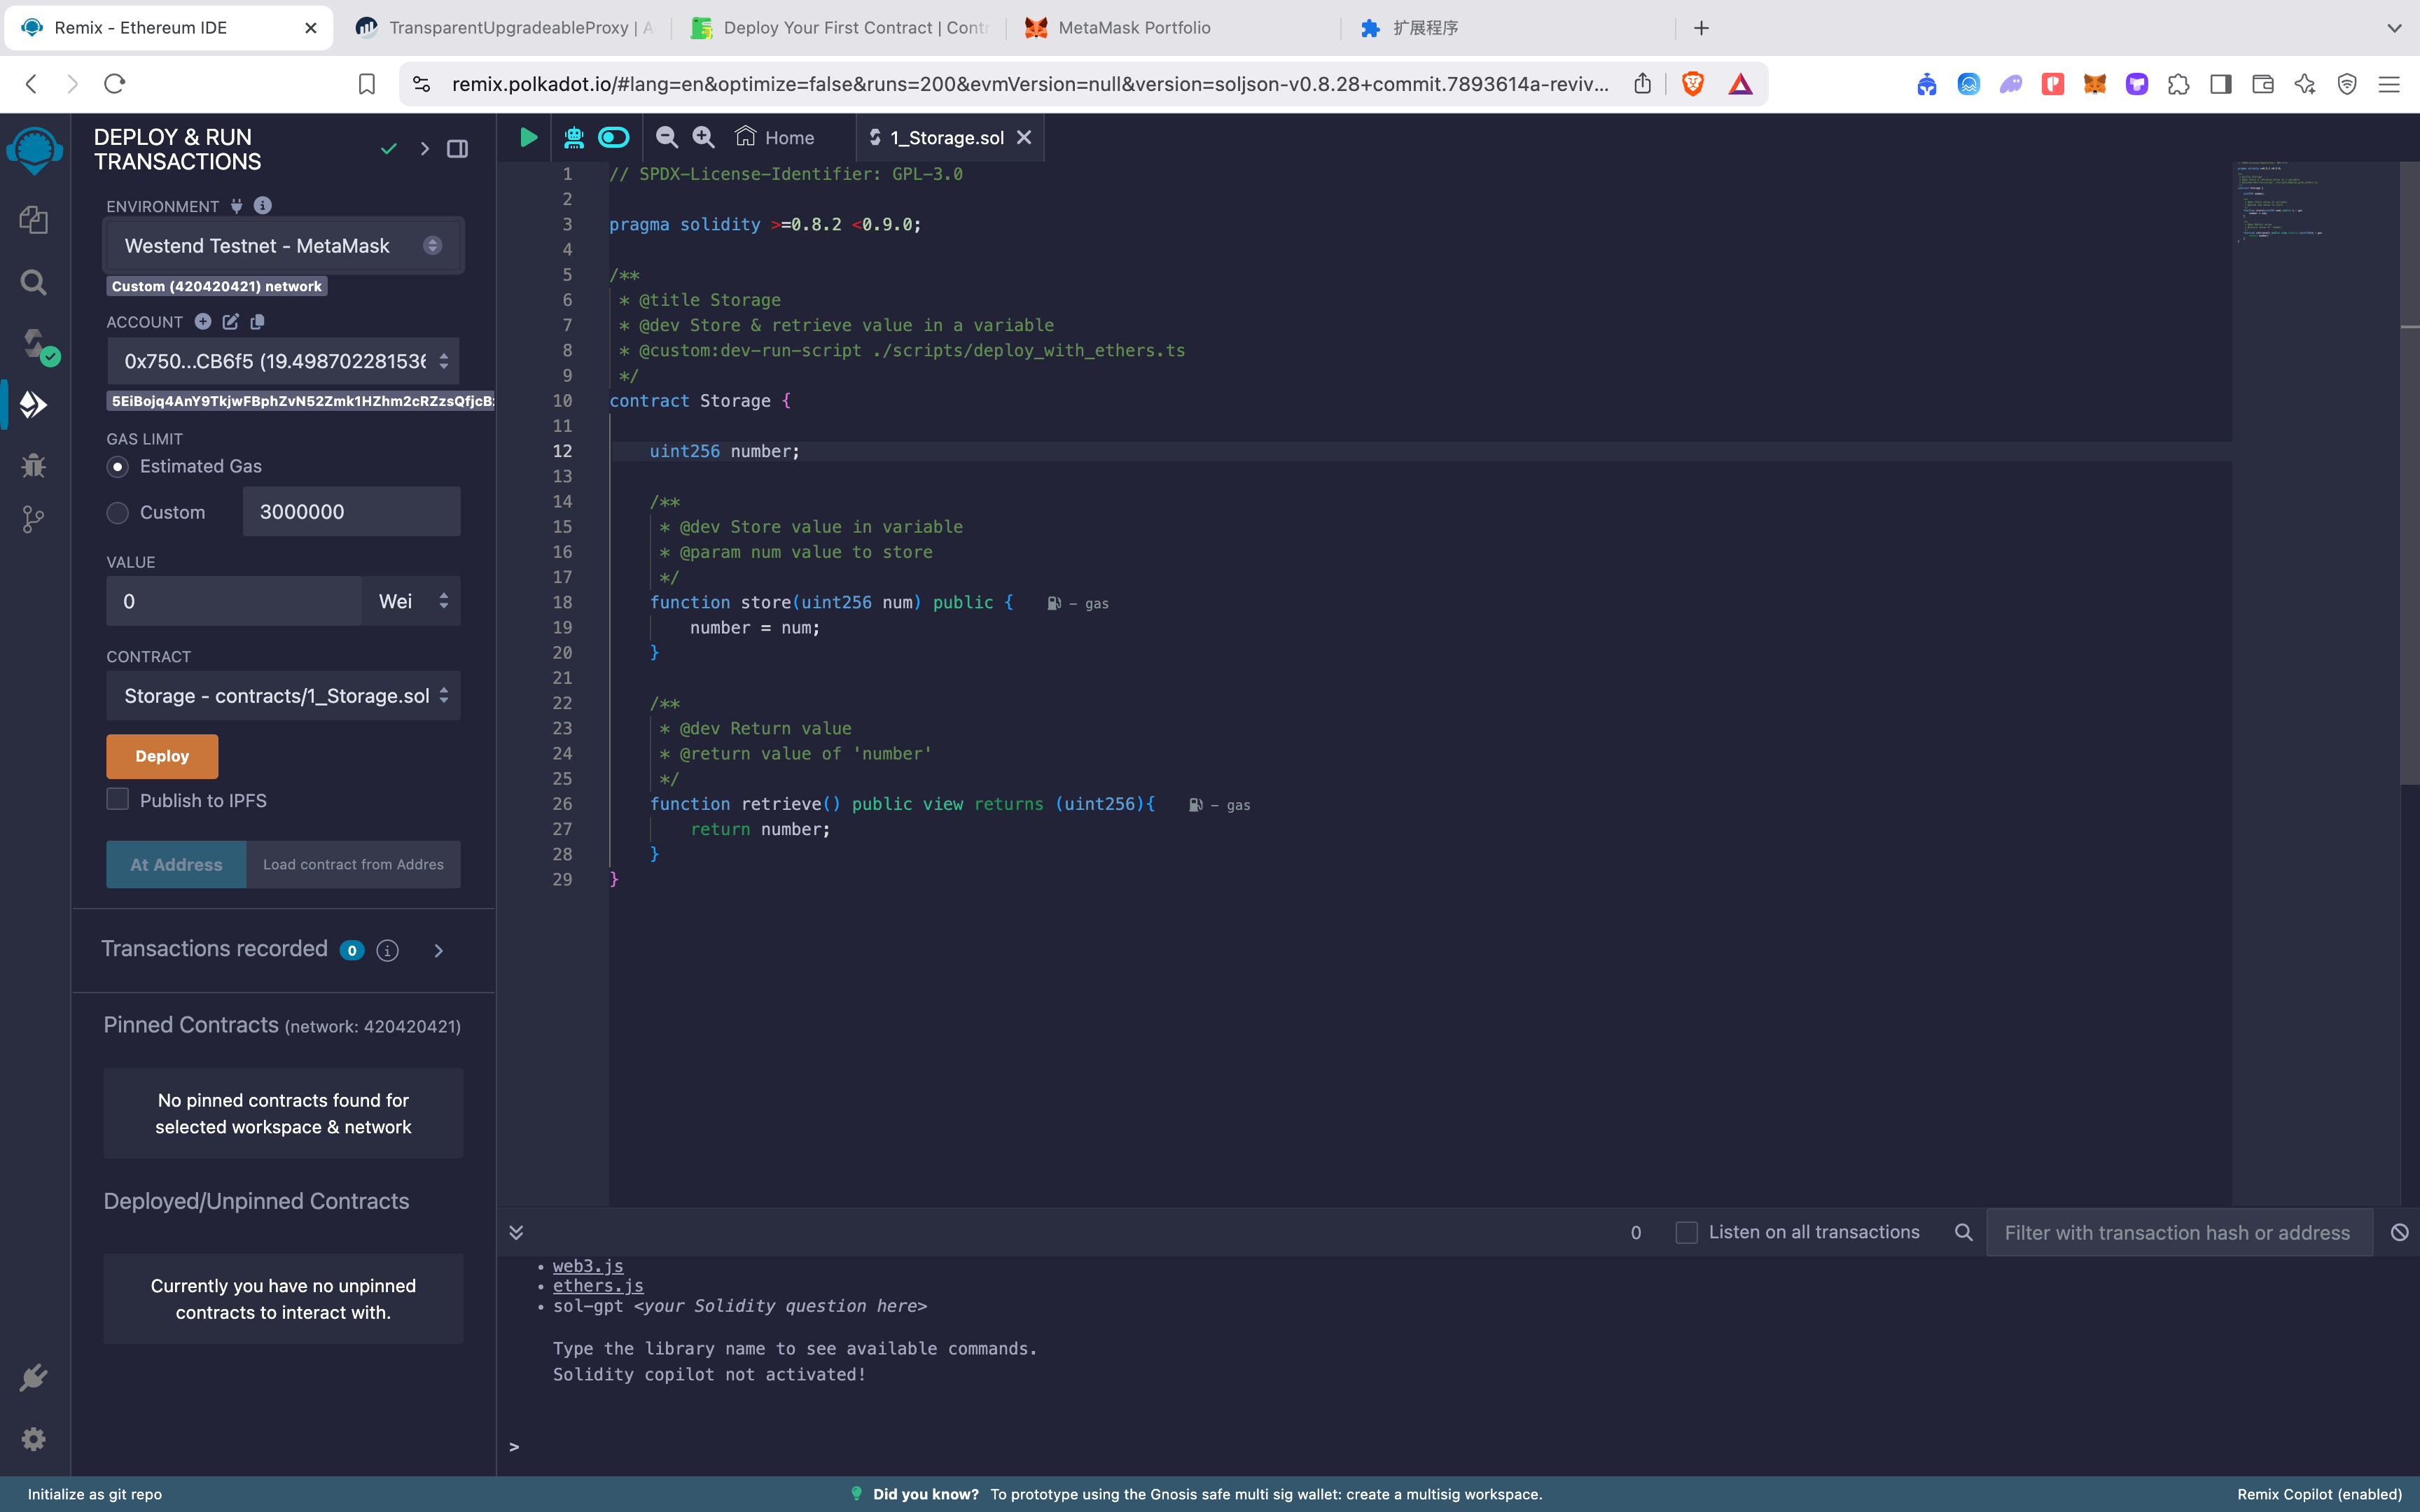Click the AI robot explain icon
The image size is (2420, 1512).
pos(574,137)
